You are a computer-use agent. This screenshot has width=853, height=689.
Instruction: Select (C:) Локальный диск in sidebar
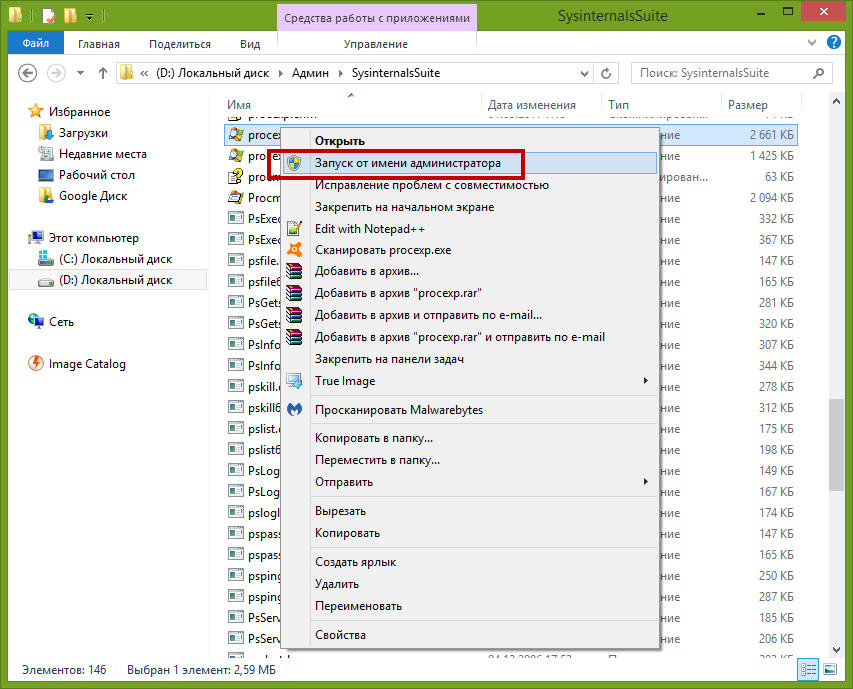tap(115, 259)
